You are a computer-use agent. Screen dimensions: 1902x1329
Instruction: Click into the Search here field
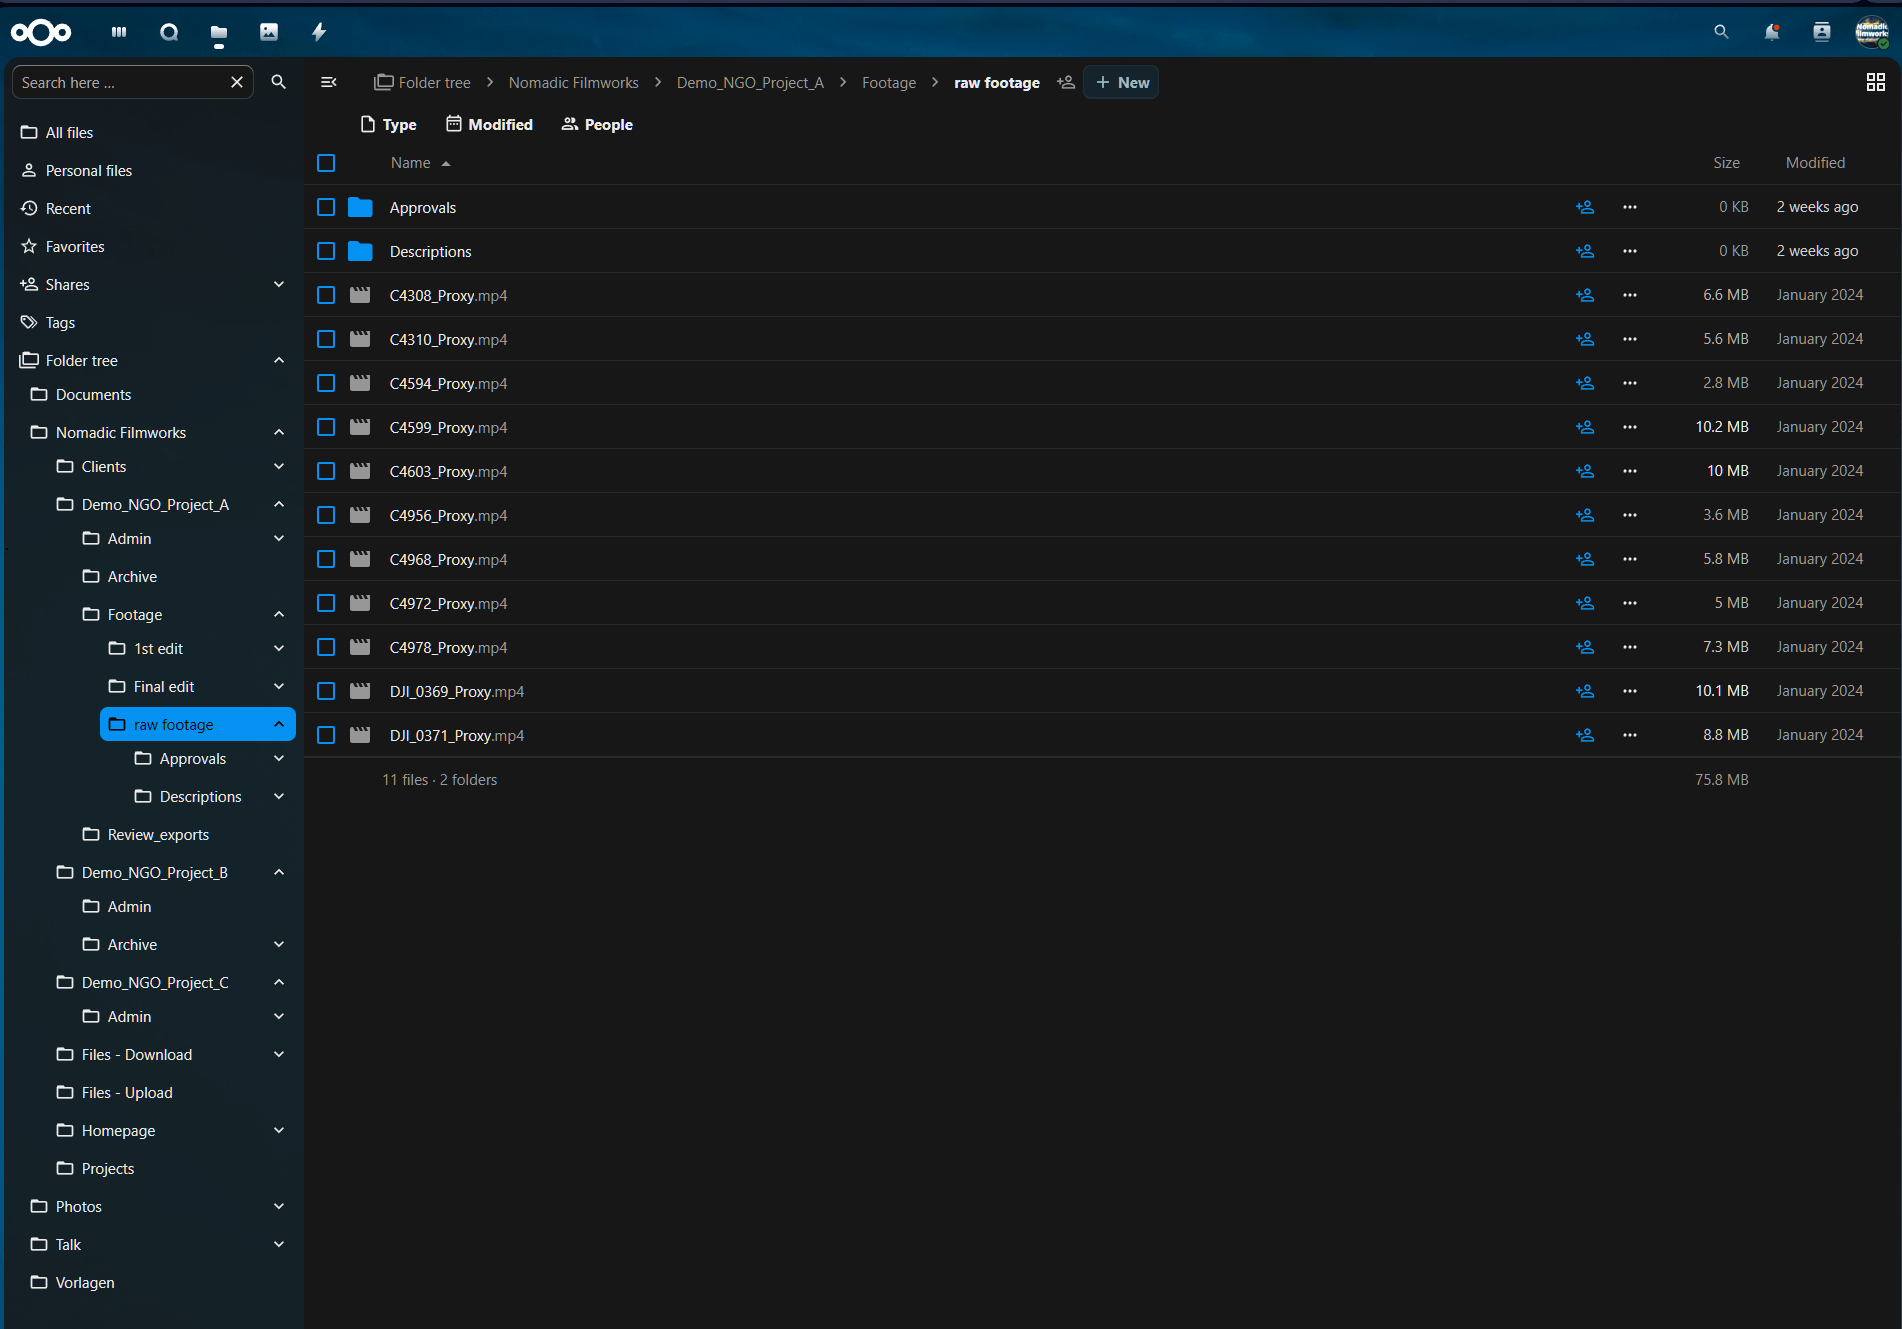click(x=120, y=83)
